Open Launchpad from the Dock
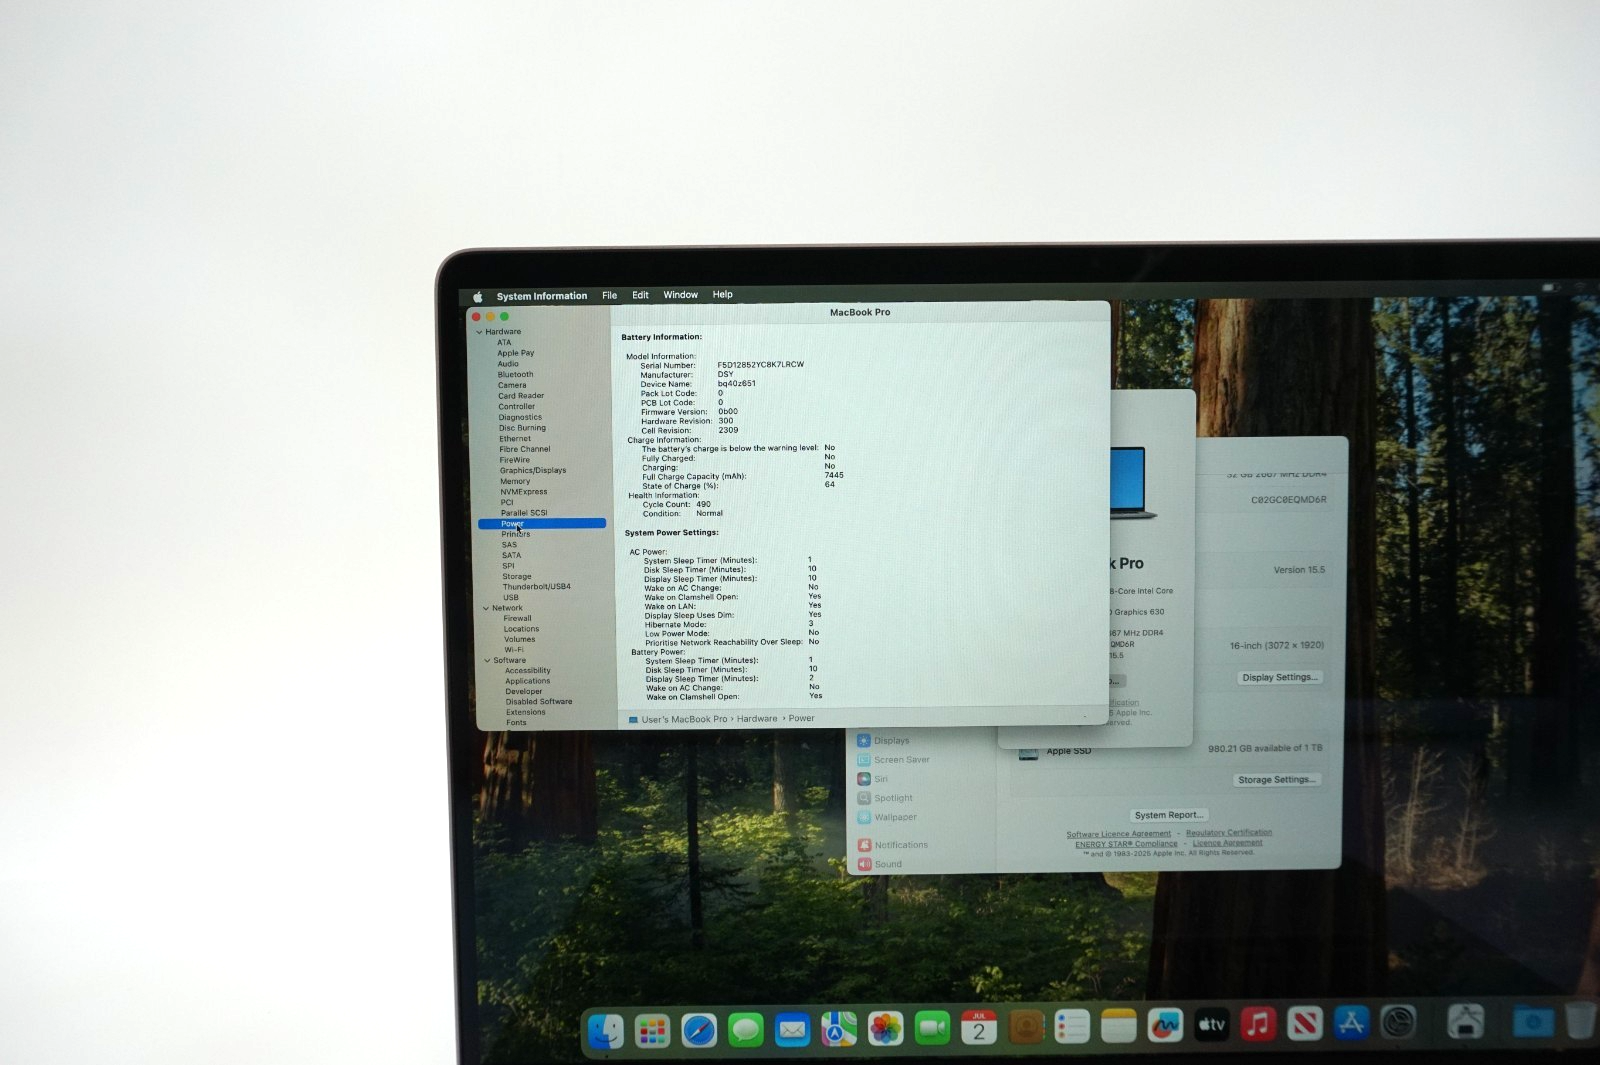The height and width of the screenshot is (1065, 1600). 652,1030
